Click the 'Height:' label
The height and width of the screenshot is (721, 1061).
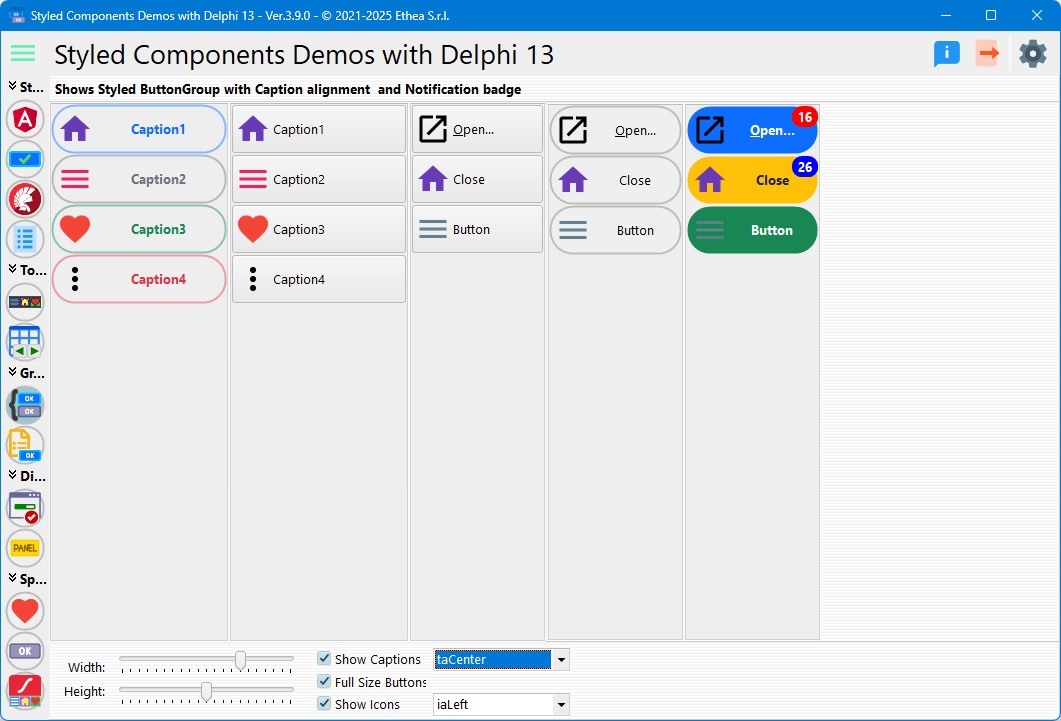click(85, 691)
